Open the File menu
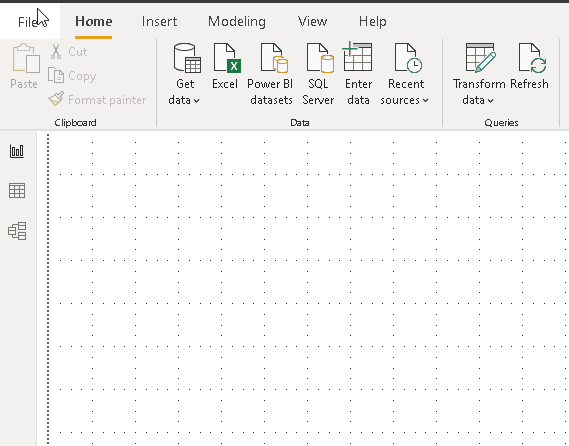 (28, 22)
